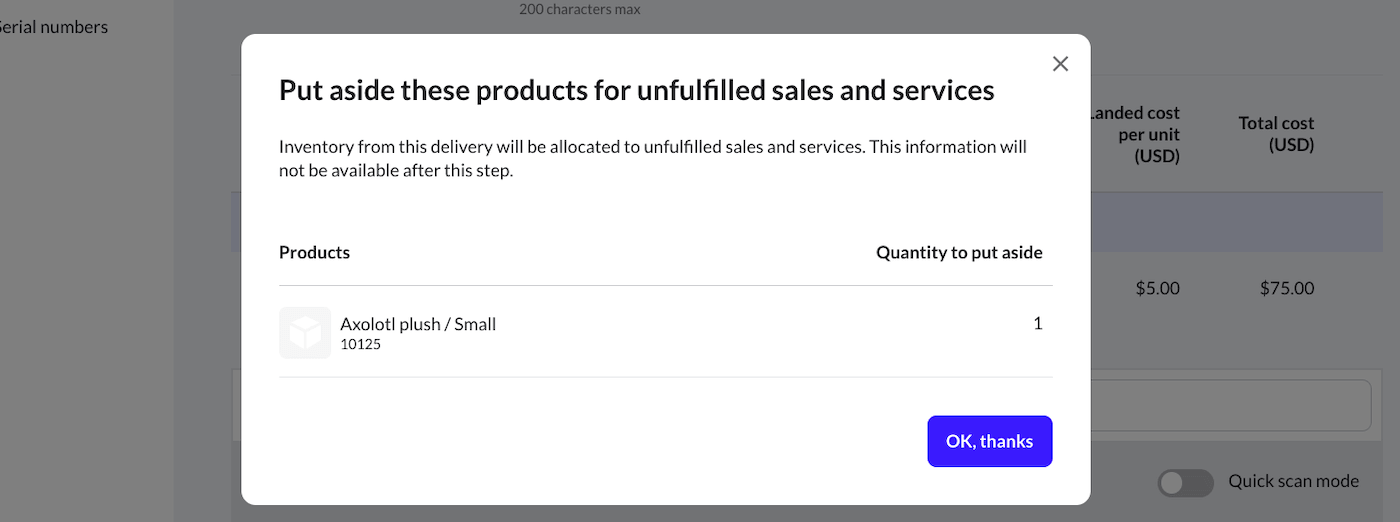
Task: Close the put aside products dialog
Action: (1061, 64)
